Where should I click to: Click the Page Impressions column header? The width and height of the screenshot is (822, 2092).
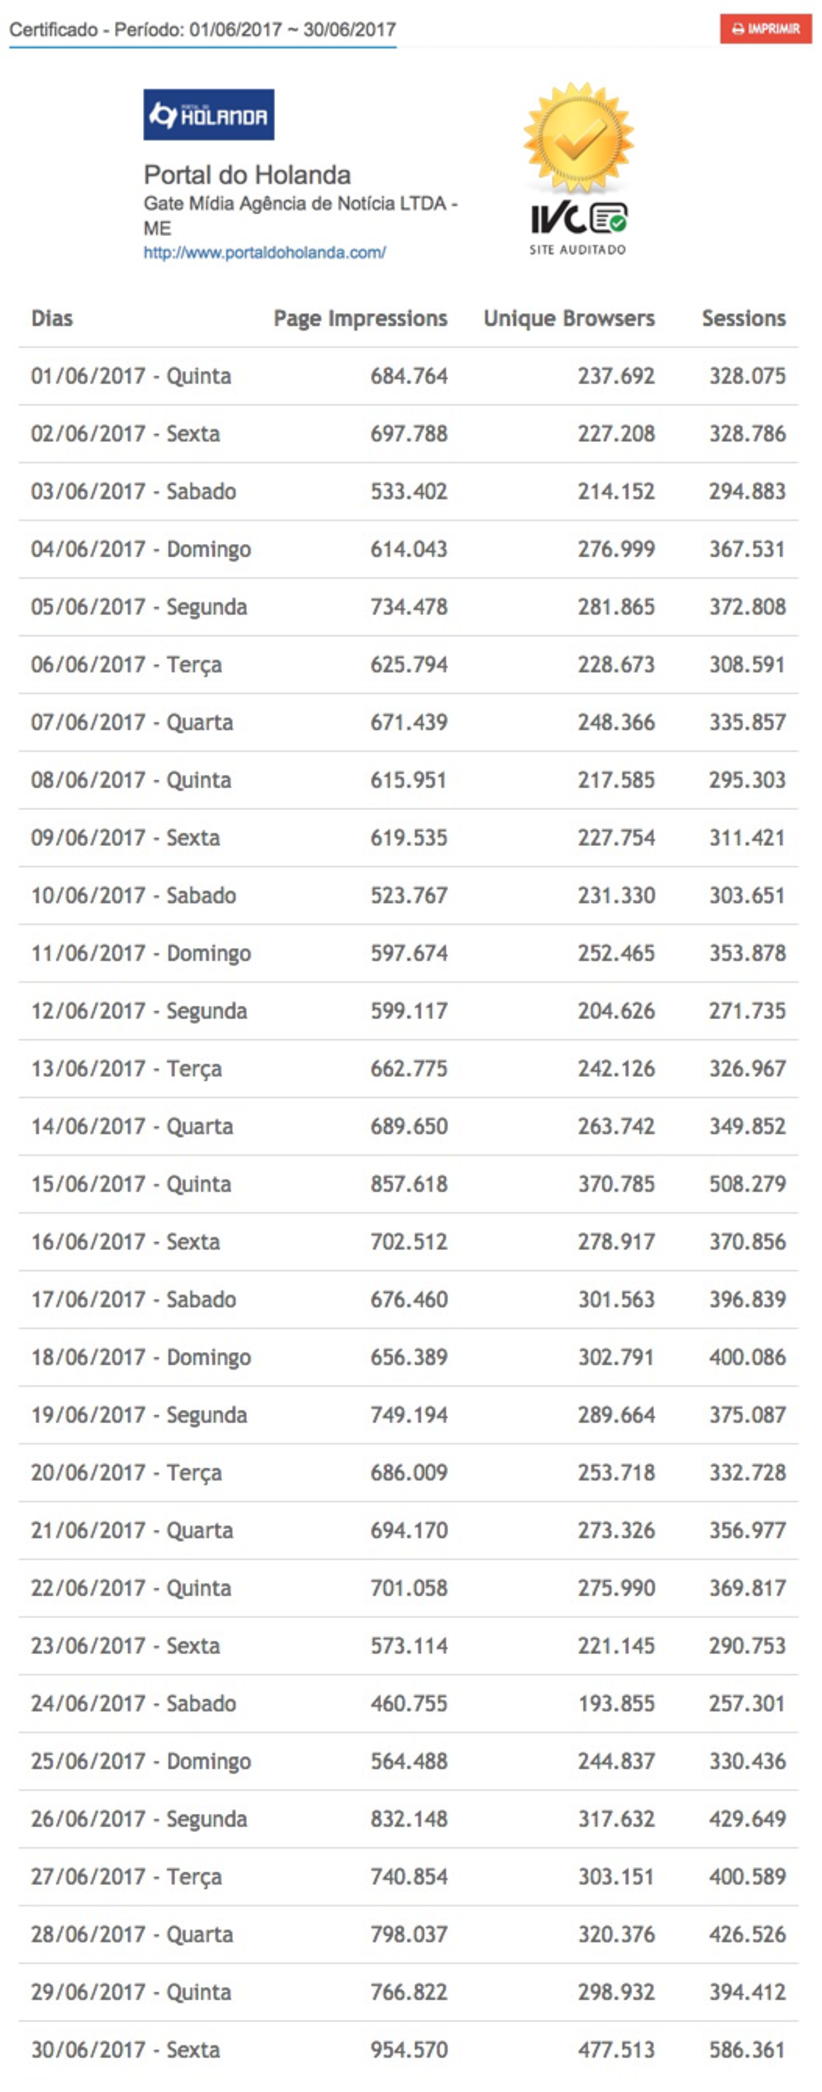click(x=360, y=319)
